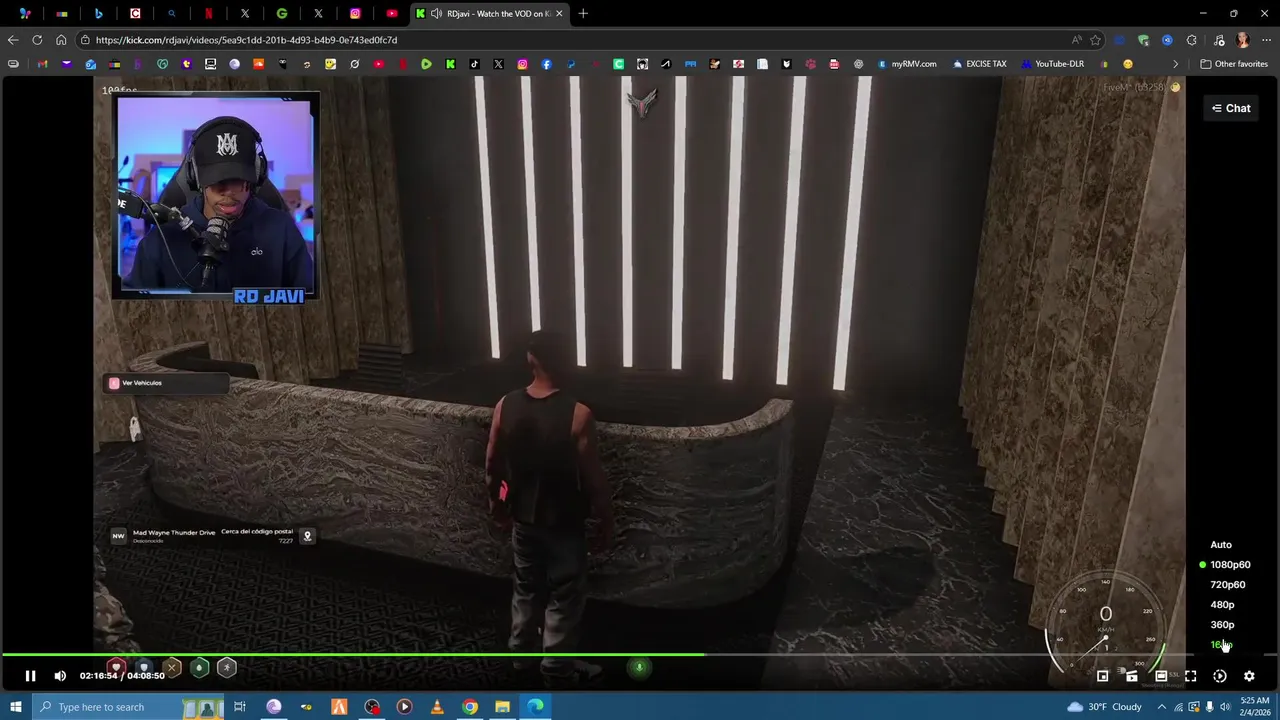Switch to the Netflix tab
Viewport: 1280px width, 720px height.
pyautogui.click(x=208, y=13)
